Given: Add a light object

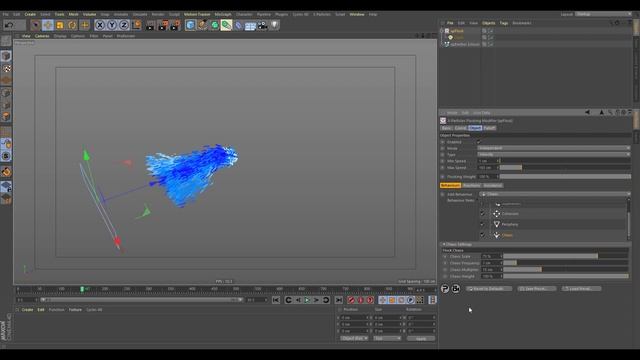Looking at the screenshot, I should [275, 25].
